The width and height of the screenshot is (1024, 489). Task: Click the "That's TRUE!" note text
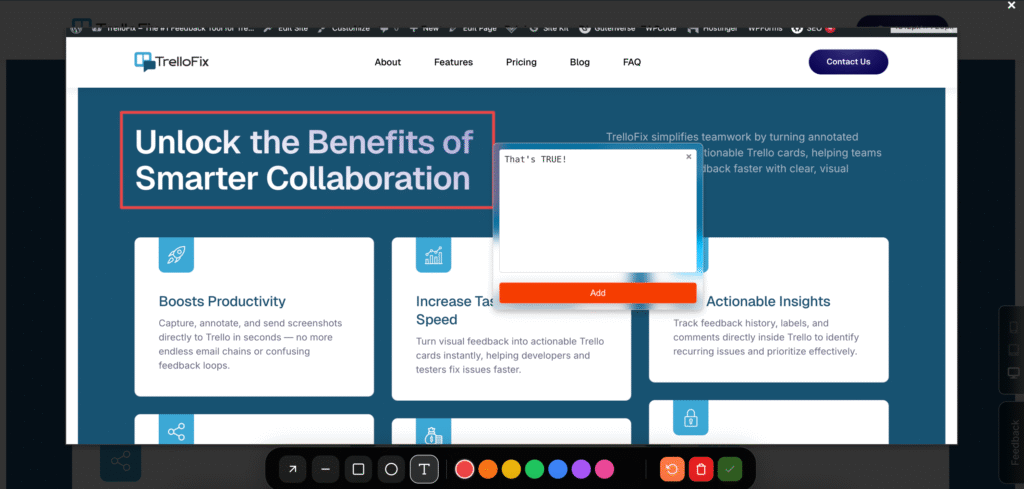click(x=535, y=160)
